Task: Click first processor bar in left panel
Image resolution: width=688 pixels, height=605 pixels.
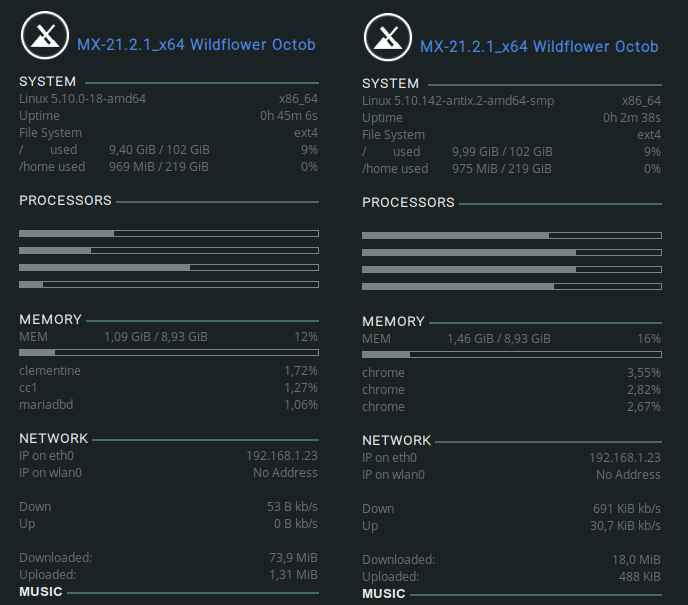Action: click(x=169, y=233)
